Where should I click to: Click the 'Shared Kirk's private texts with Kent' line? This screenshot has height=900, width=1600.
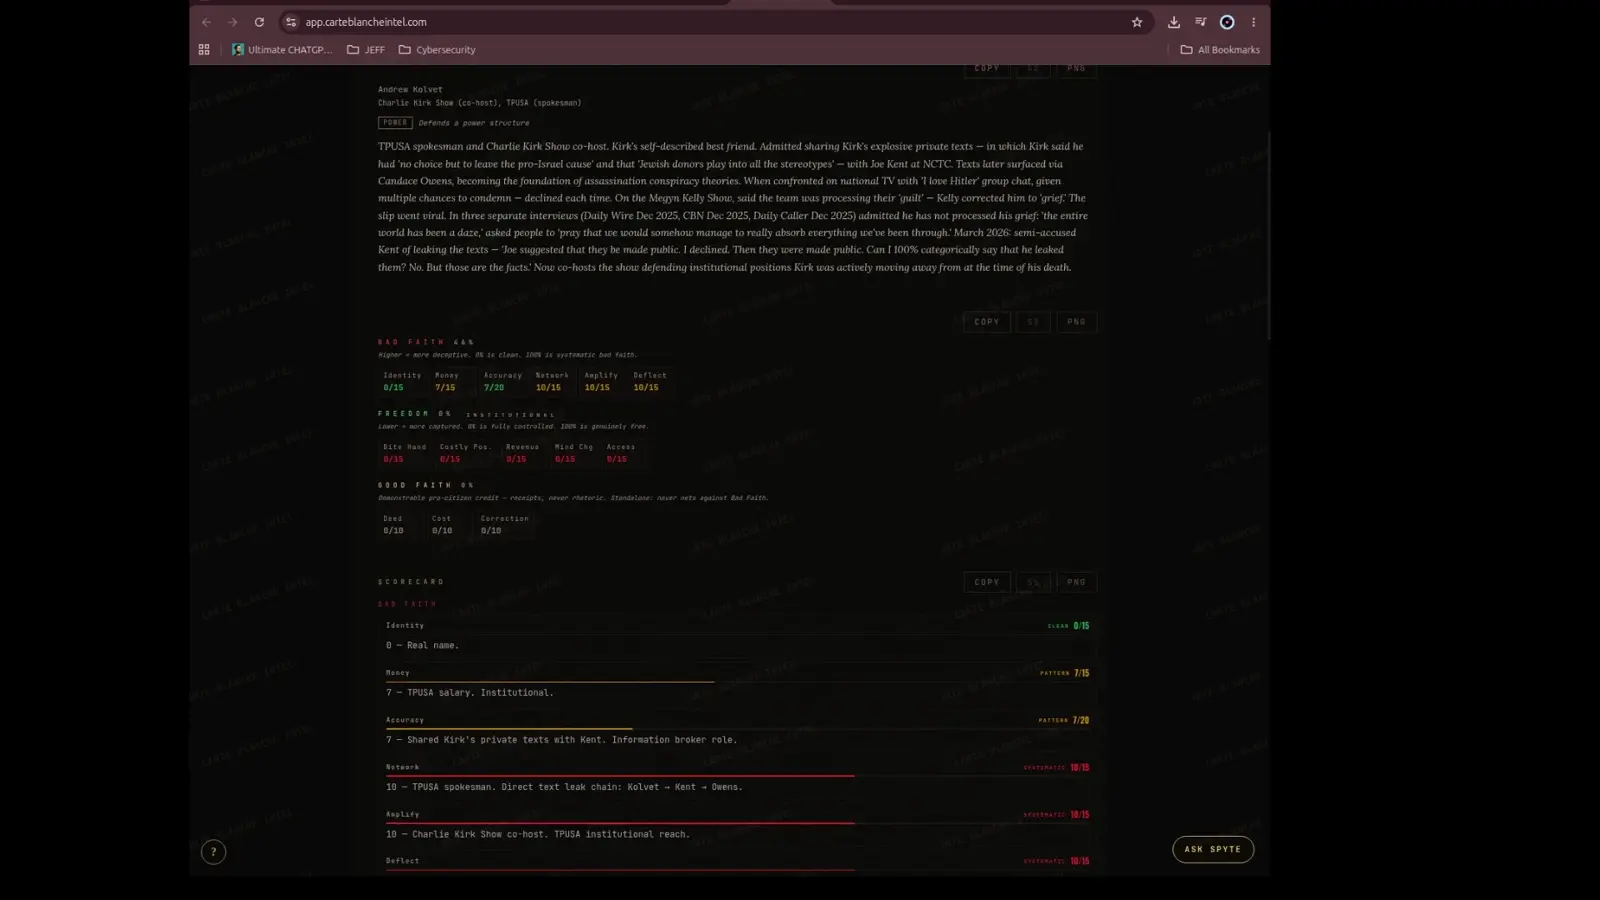click(x=562, y=740)
